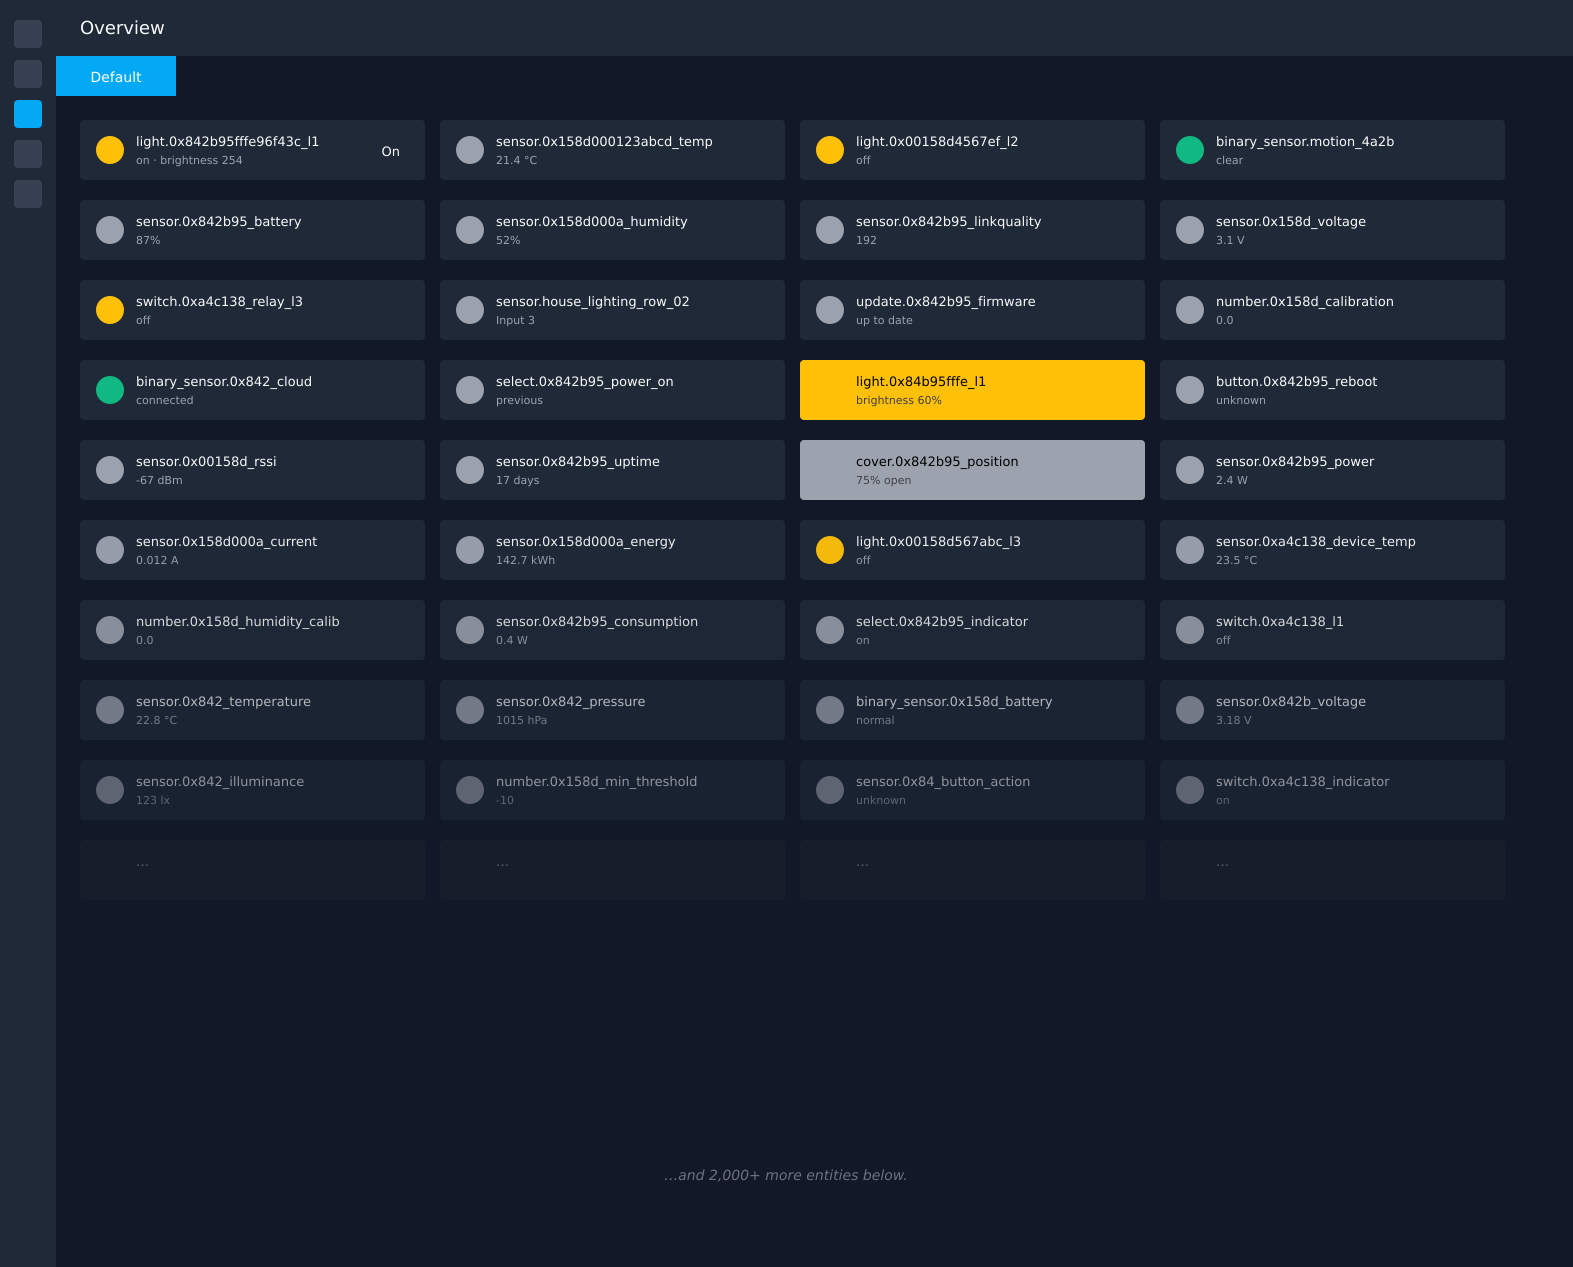Click icon of sensor.0x158d_voltage
1573x1267 pixels.
click(x=1190, y=230)
